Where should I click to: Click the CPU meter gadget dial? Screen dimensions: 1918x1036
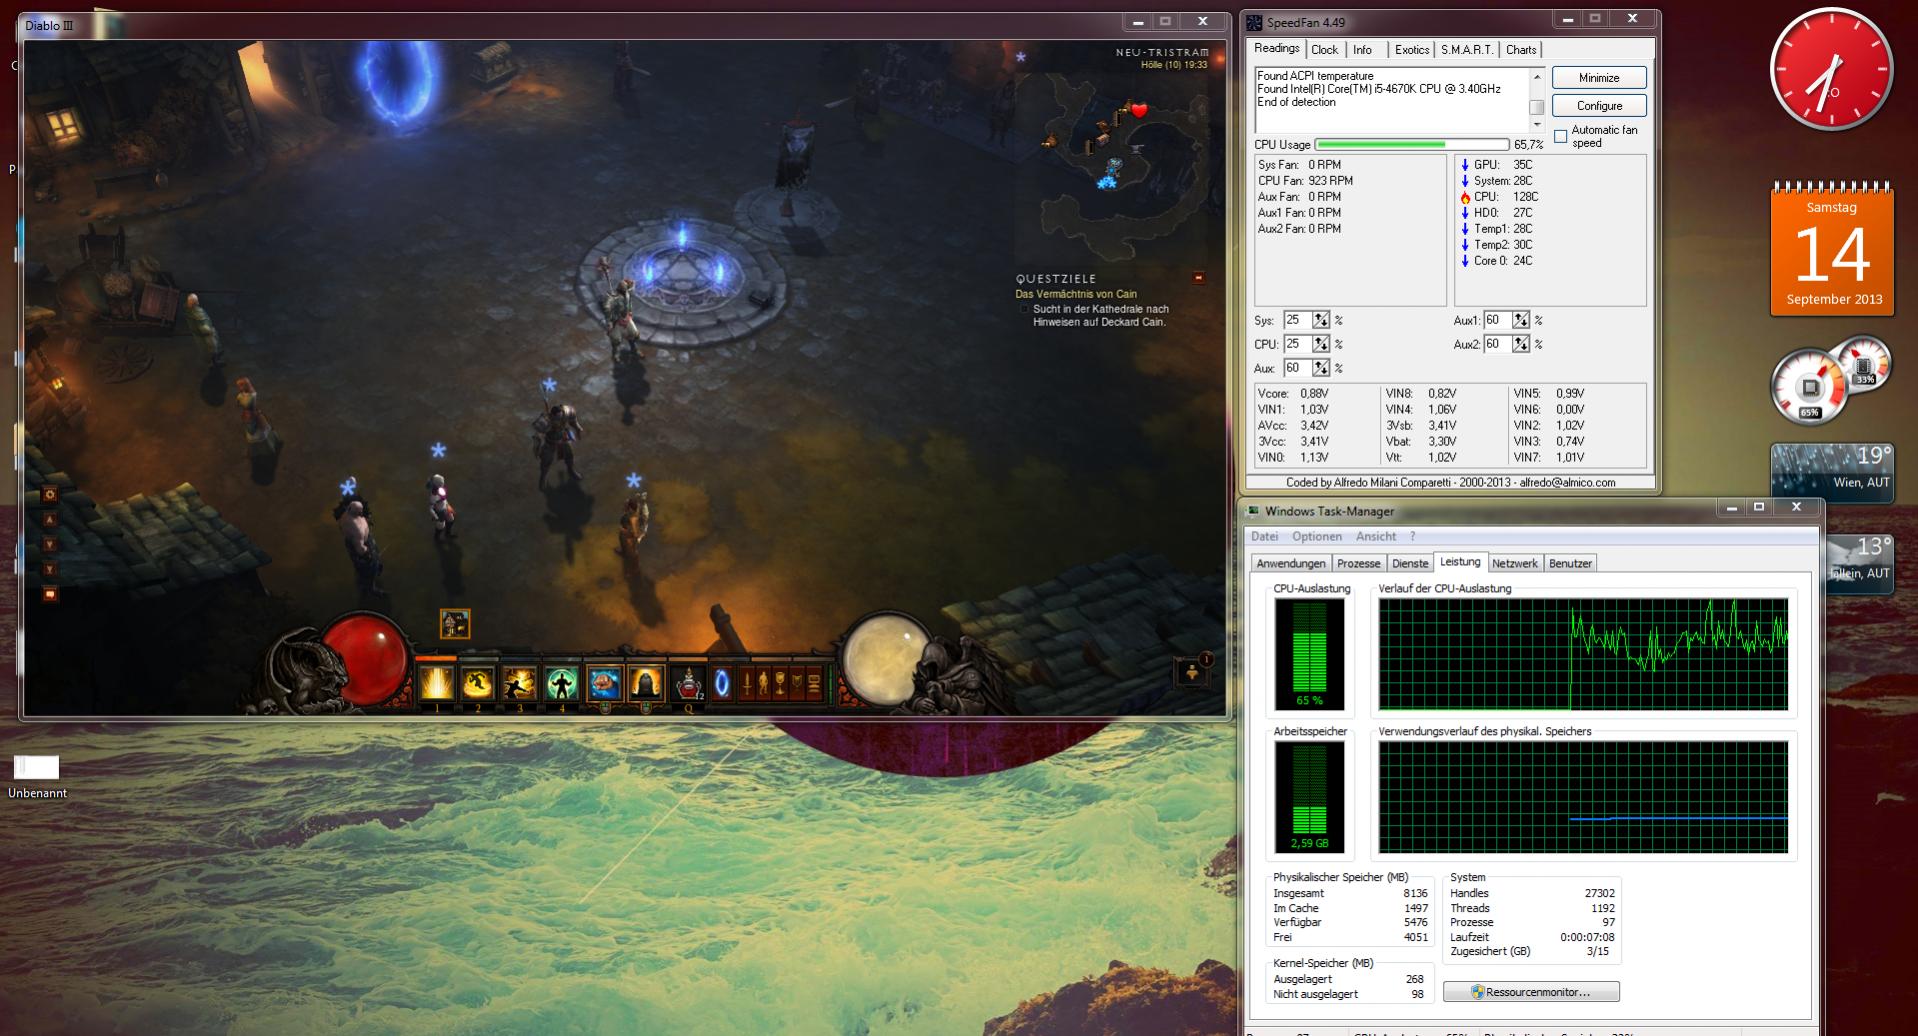point(1811,386)
